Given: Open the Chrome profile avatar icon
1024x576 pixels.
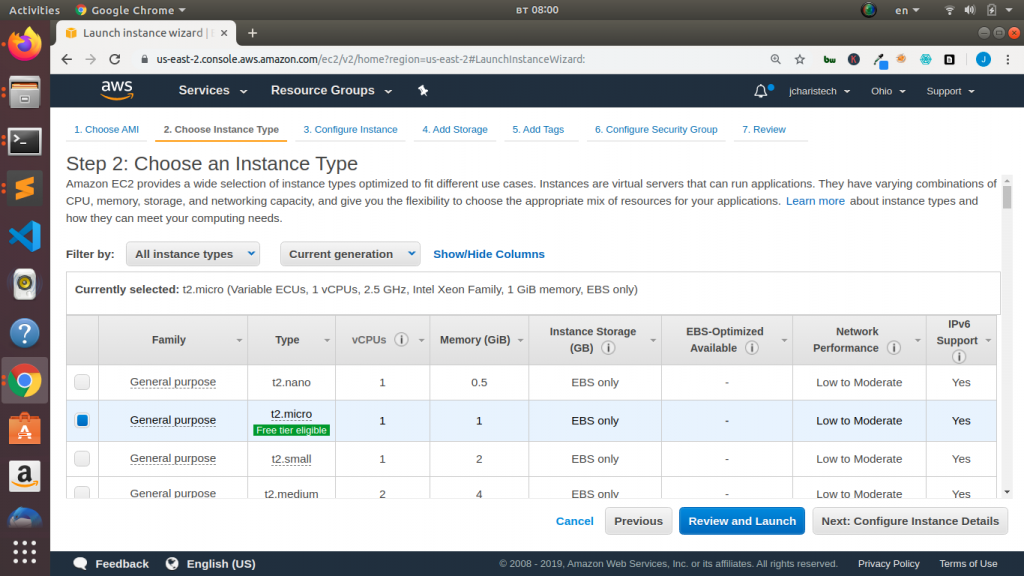Looking at the screenshot, I should pos(984,59).
